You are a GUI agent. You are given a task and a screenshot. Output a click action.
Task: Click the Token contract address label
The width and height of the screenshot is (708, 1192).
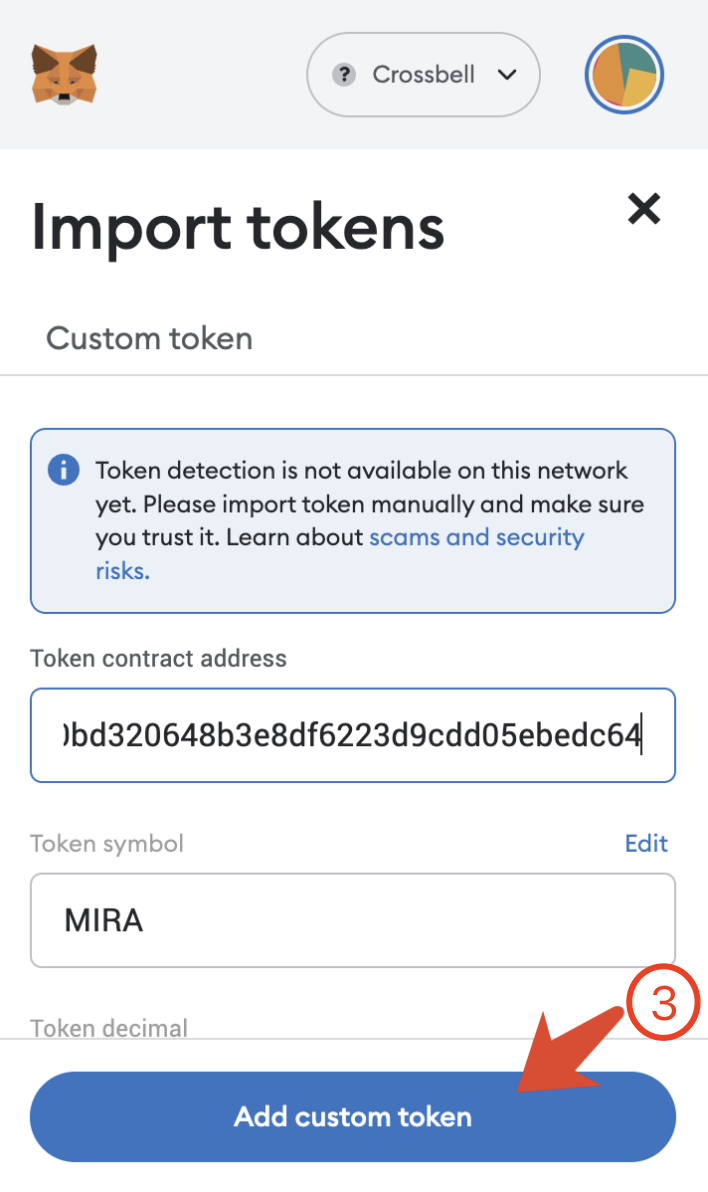(x=158, y=658)
